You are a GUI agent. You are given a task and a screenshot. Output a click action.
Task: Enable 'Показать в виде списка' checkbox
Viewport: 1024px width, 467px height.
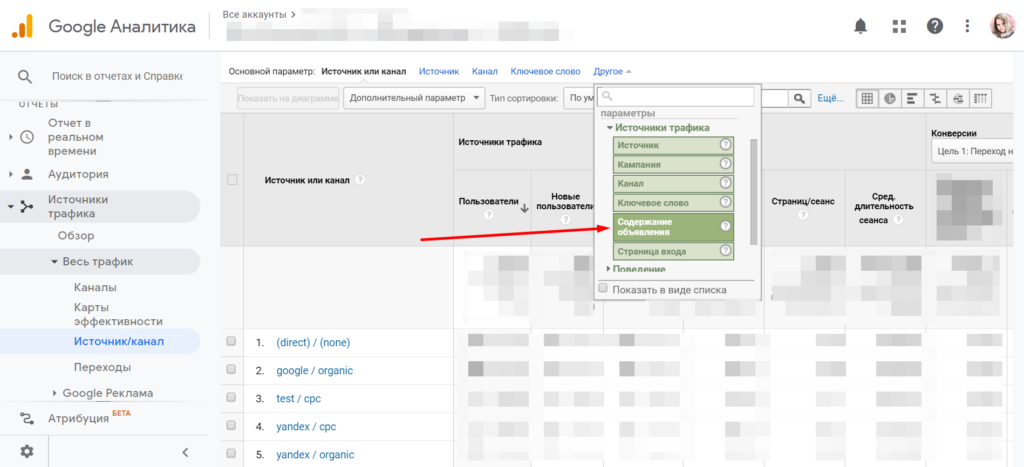pyautogui.click(x=603, y=289)
